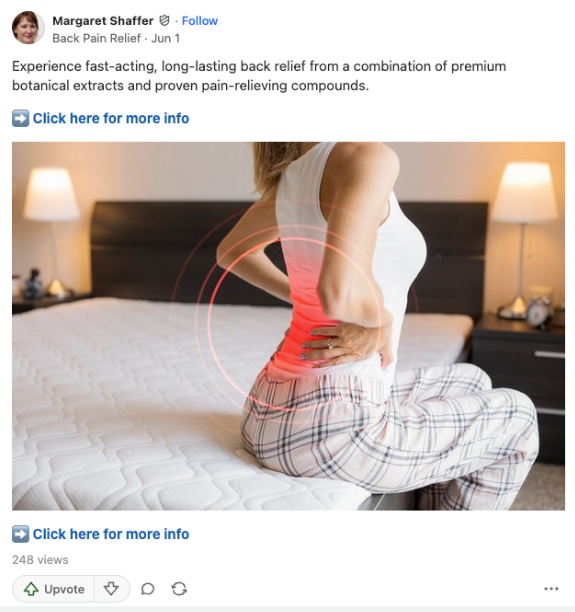Click the green upvote arrow icon
575x612 pixels.
(x=31, y=589)
